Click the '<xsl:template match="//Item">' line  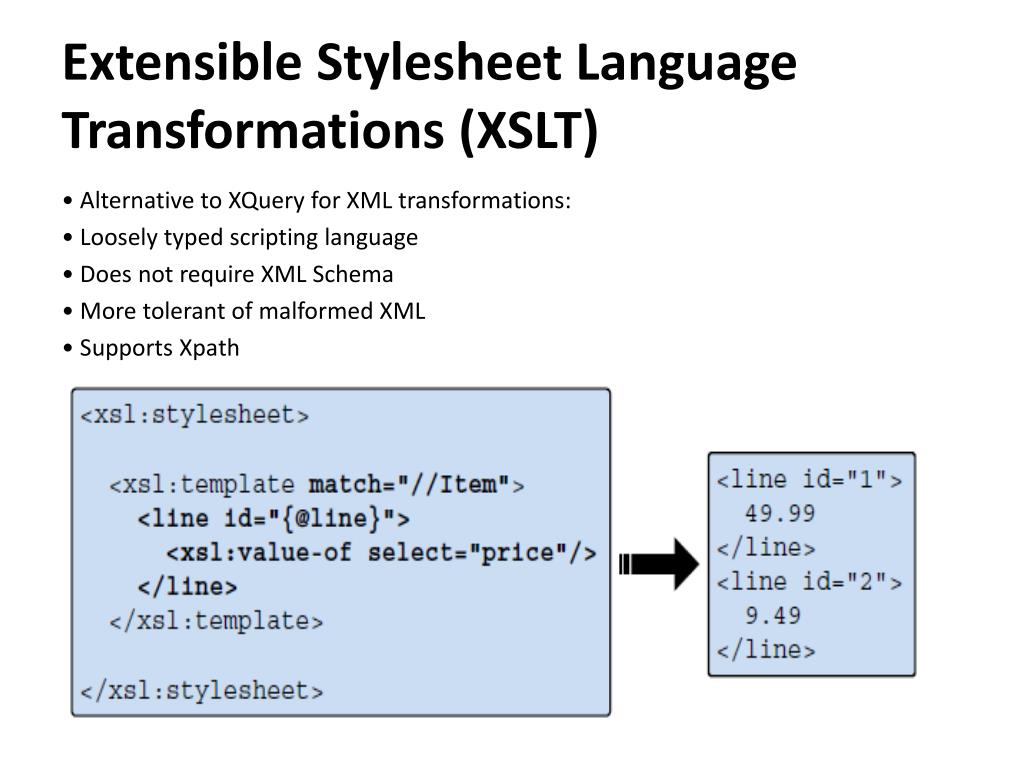click(x=317, y=485)
